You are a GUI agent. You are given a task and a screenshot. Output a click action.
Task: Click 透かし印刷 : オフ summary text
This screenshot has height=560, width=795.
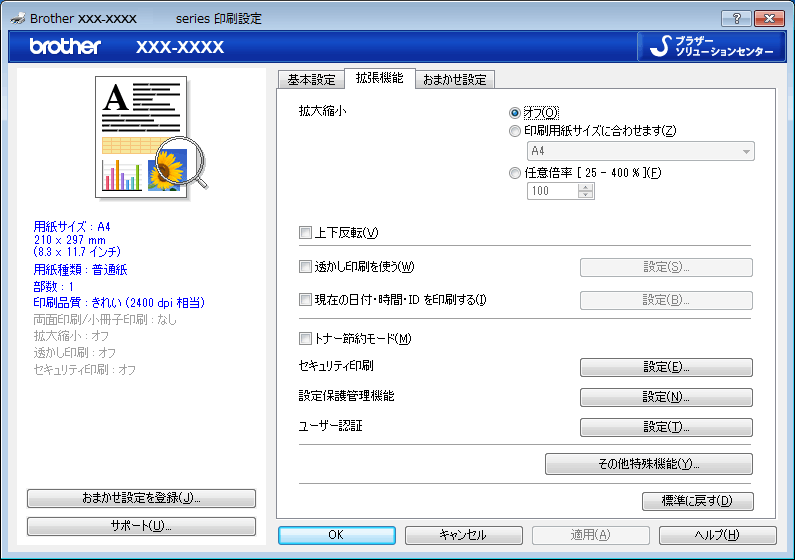pyautogui.click(x=75, y=353)
